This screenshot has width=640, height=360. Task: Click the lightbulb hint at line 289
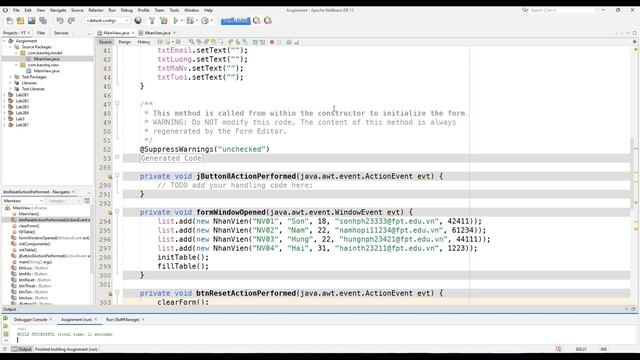110,176
